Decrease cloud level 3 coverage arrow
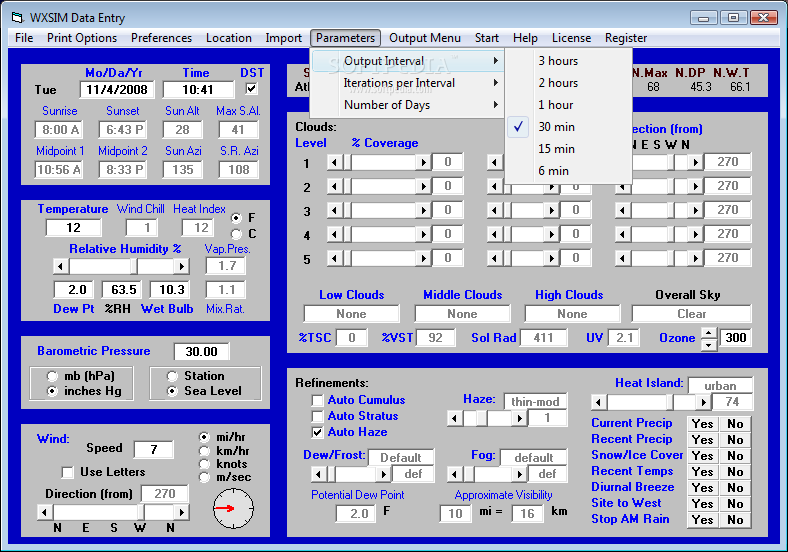The image size is (788, 552). coord(334,210)
